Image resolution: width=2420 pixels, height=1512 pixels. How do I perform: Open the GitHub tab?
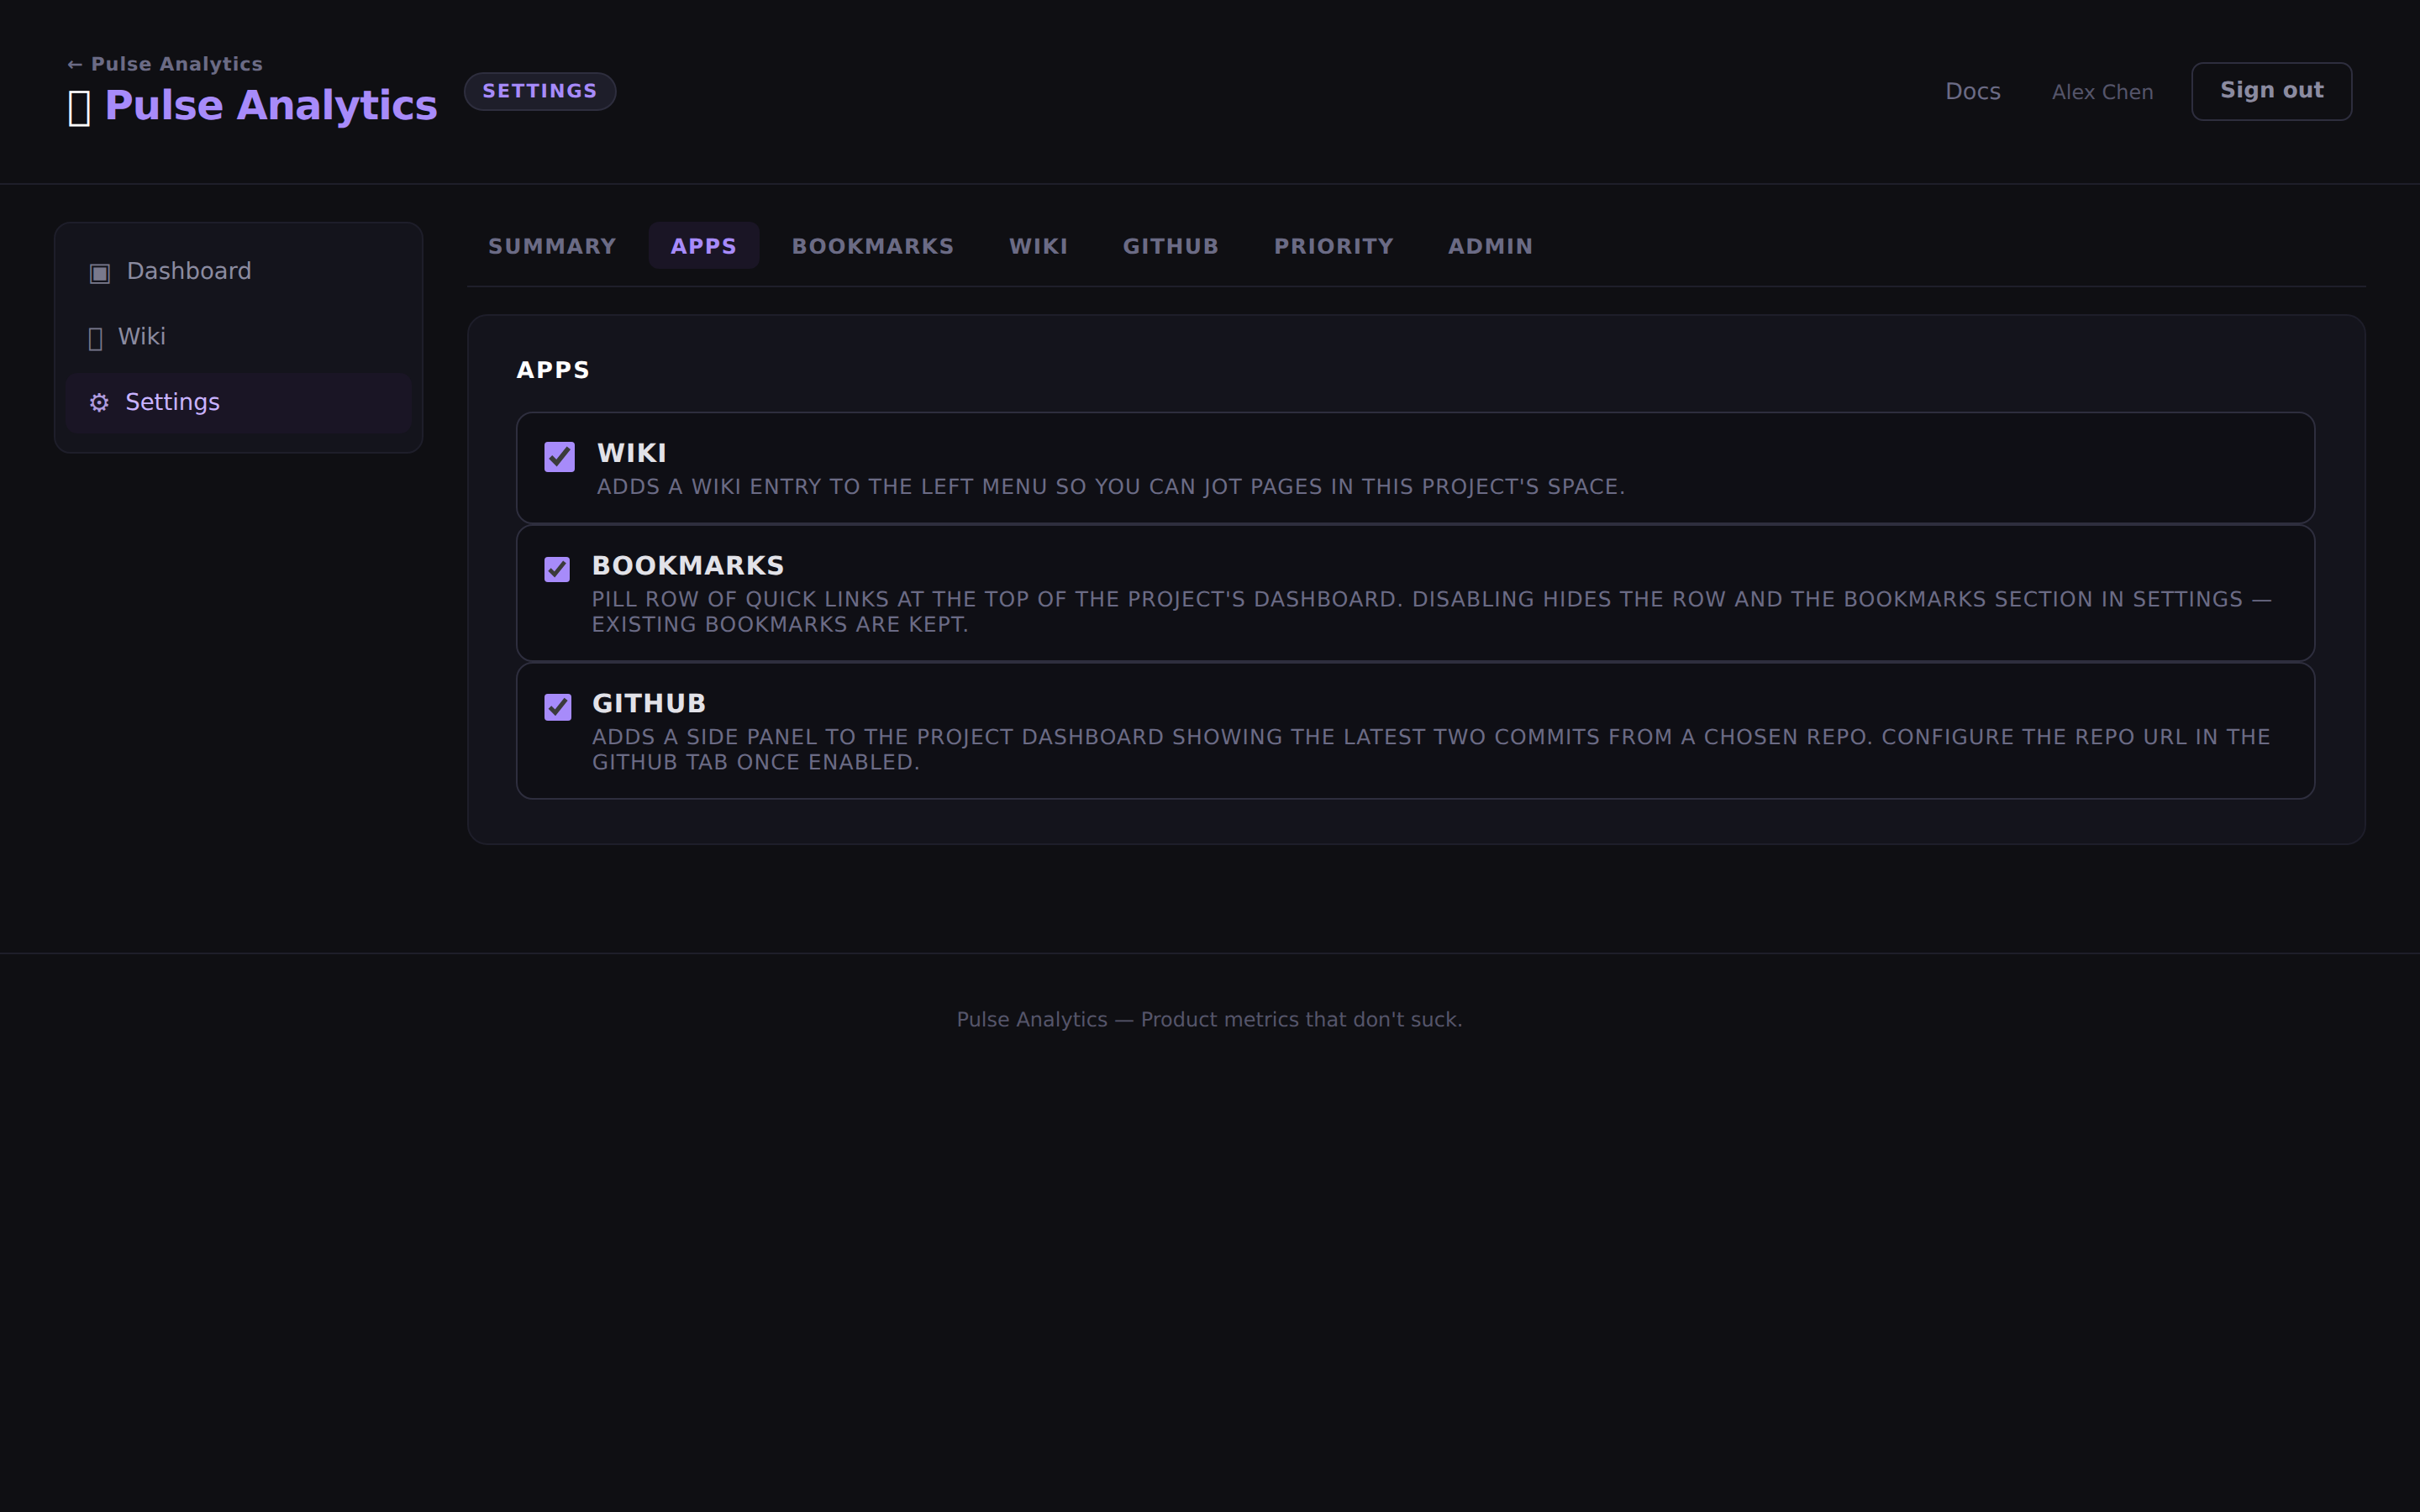[x=1171, y=246]
